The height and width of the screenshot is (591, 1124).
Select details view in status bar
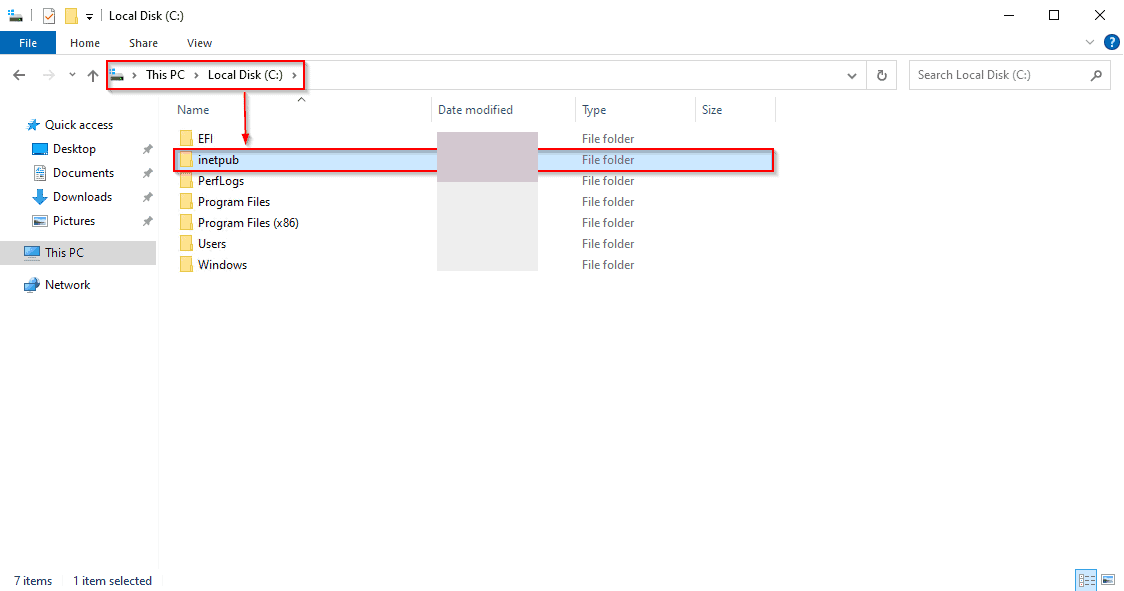tap(1086, 579)
